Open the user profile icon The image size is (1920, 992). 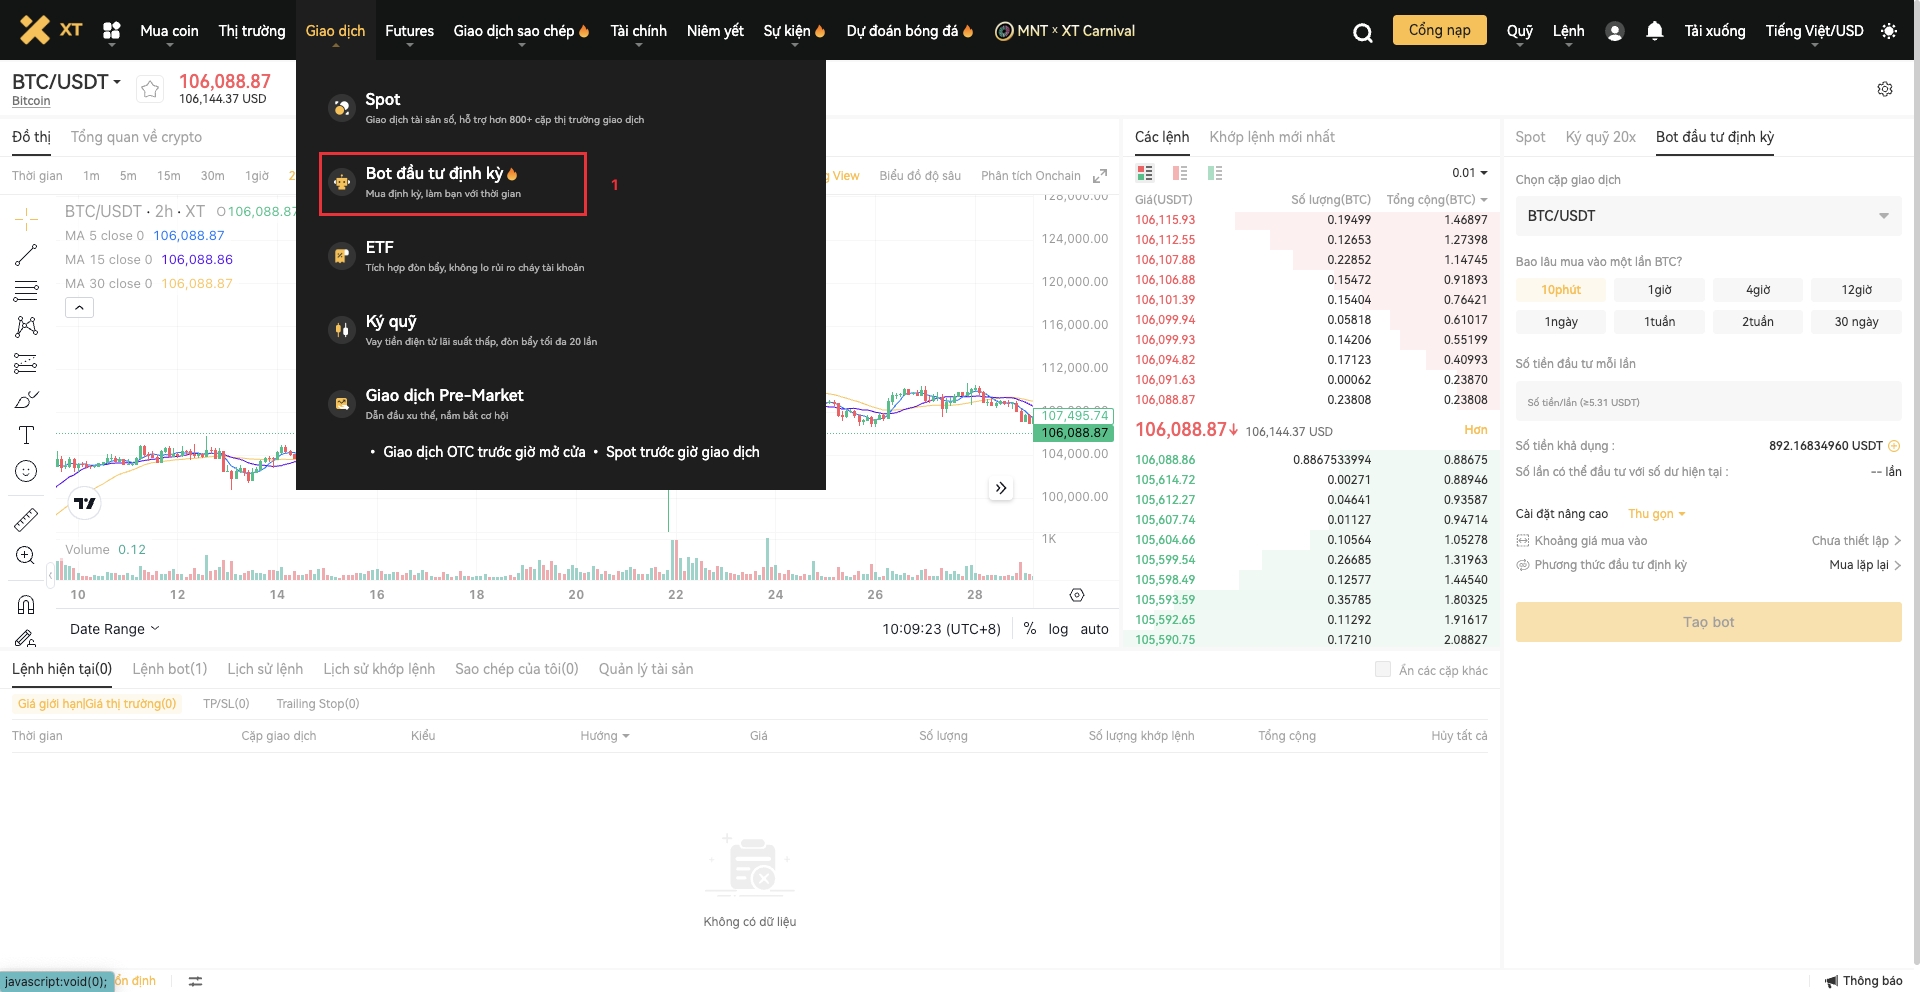pos(1614,31)
